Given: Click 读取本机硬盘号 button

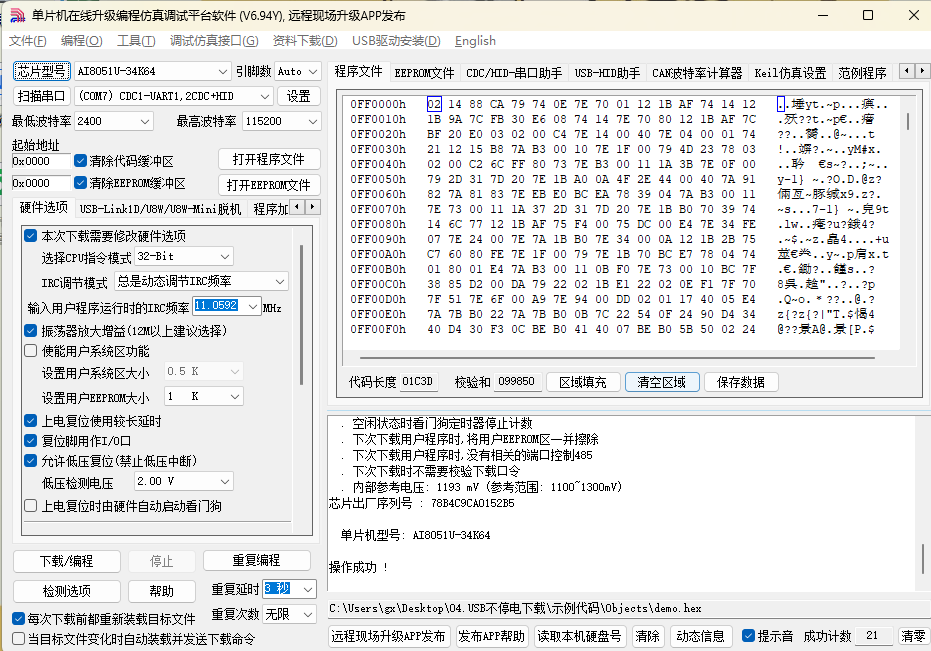Looking at the screenshot, I should [580, 636].
